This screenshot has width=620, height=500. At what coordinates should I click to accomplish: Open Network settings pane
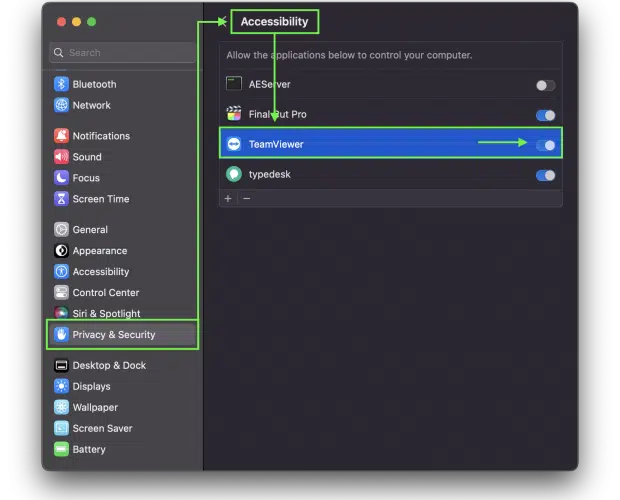point(123,105)
